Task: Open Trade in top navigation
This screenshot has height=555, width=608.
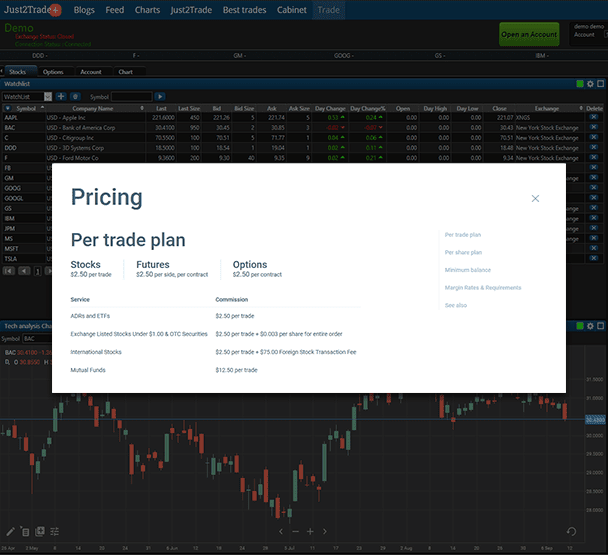Action: pos(328,10)
